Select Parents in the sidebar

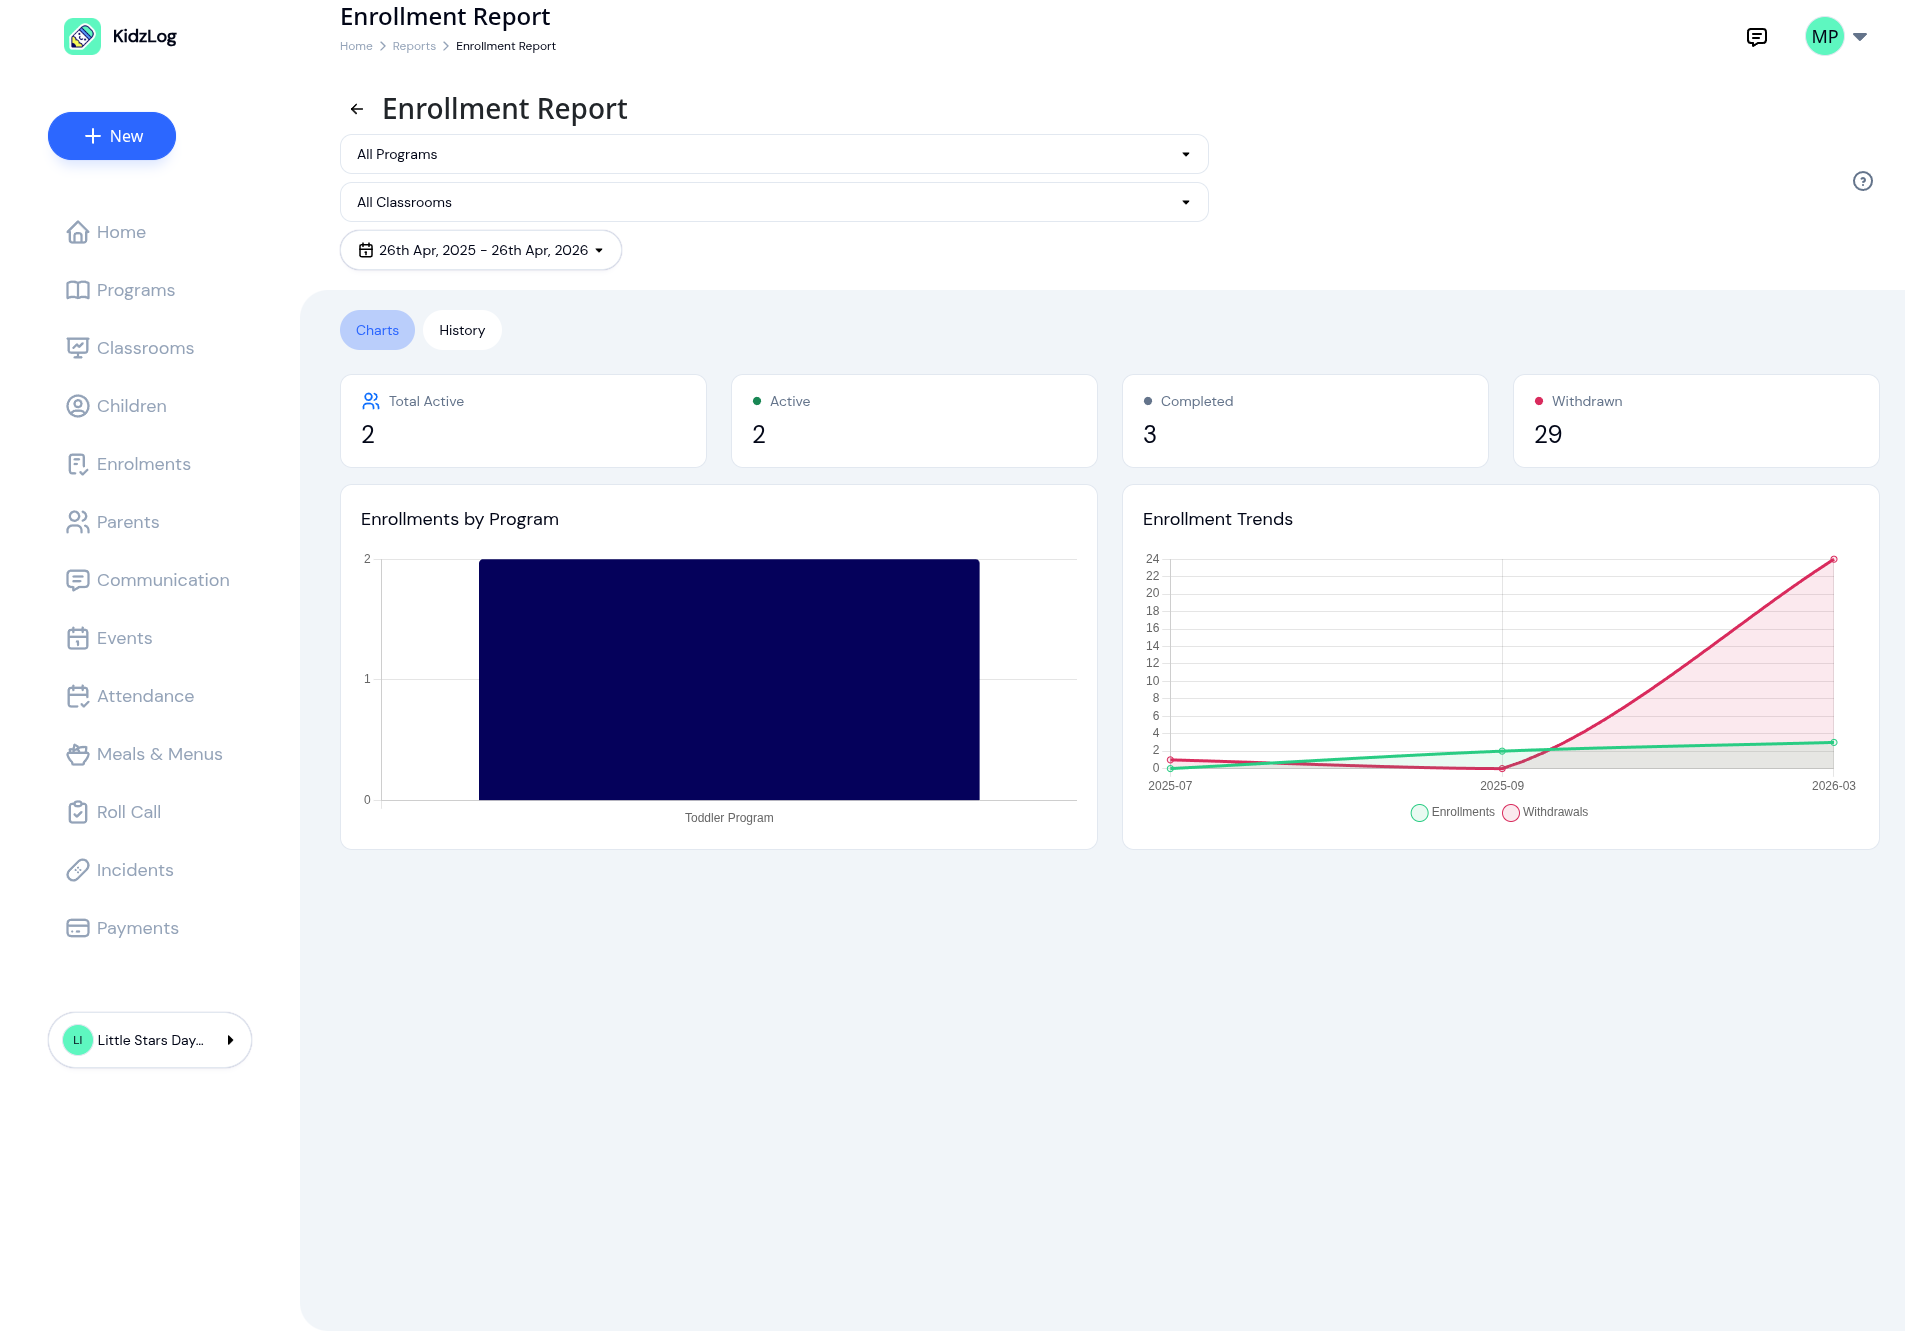coord(128,522)
